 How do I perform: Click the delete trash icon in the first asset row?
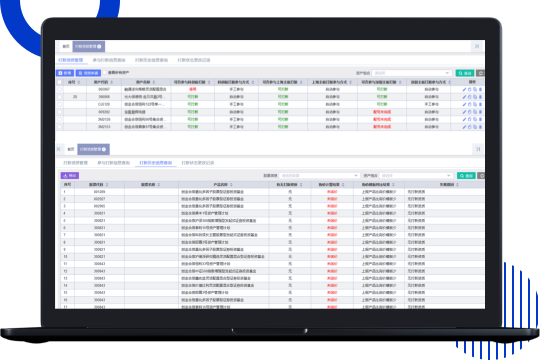[480, 89]
